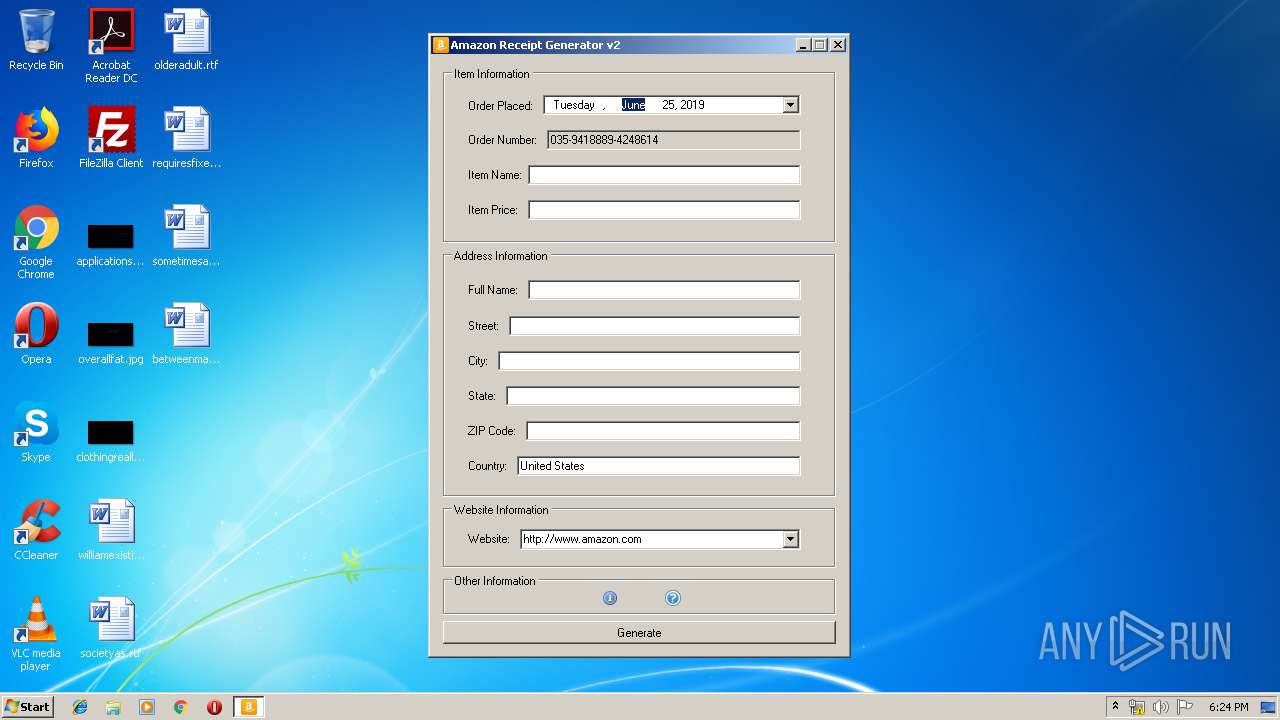Select the CCleaner desktop shortcut
1280x720 pixels.
(x=36, y=530)
